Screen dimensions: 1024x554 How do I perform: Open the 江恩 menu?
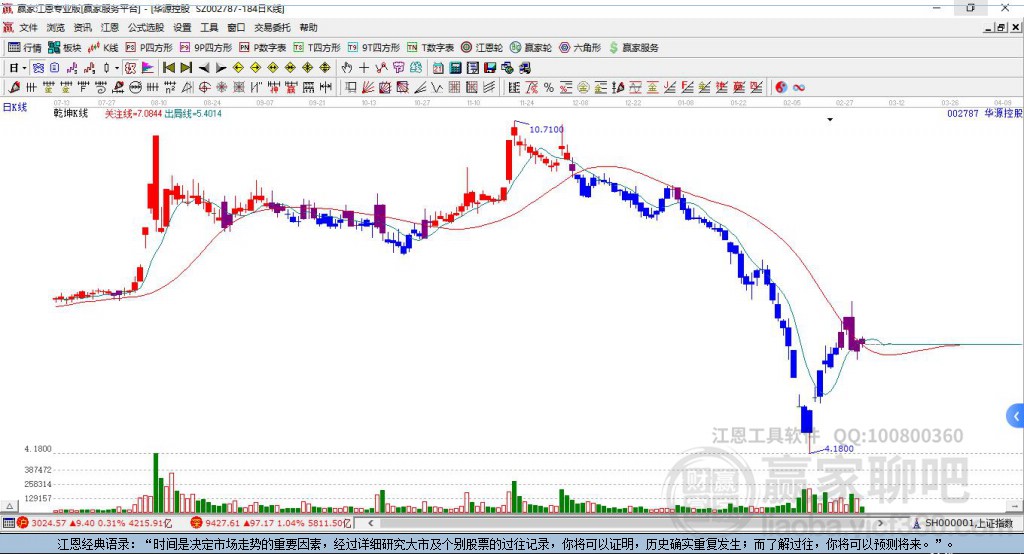tap(110, 27)
